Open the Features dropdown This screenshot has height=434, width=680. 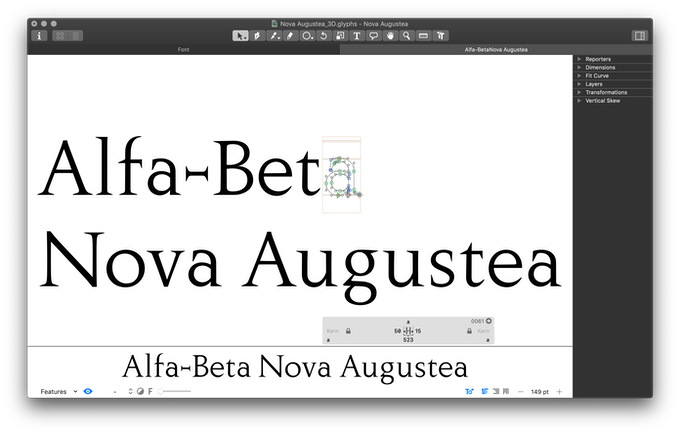click(x=59, y=392)
